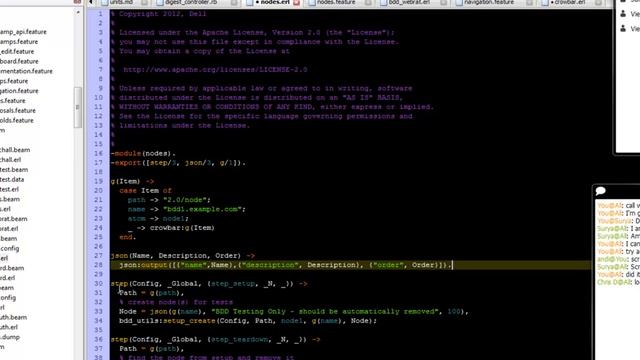Click the 'BDD Testing Only' string on line 33
Viewport: 640px width, 360px height.
(x=325, y=311)
